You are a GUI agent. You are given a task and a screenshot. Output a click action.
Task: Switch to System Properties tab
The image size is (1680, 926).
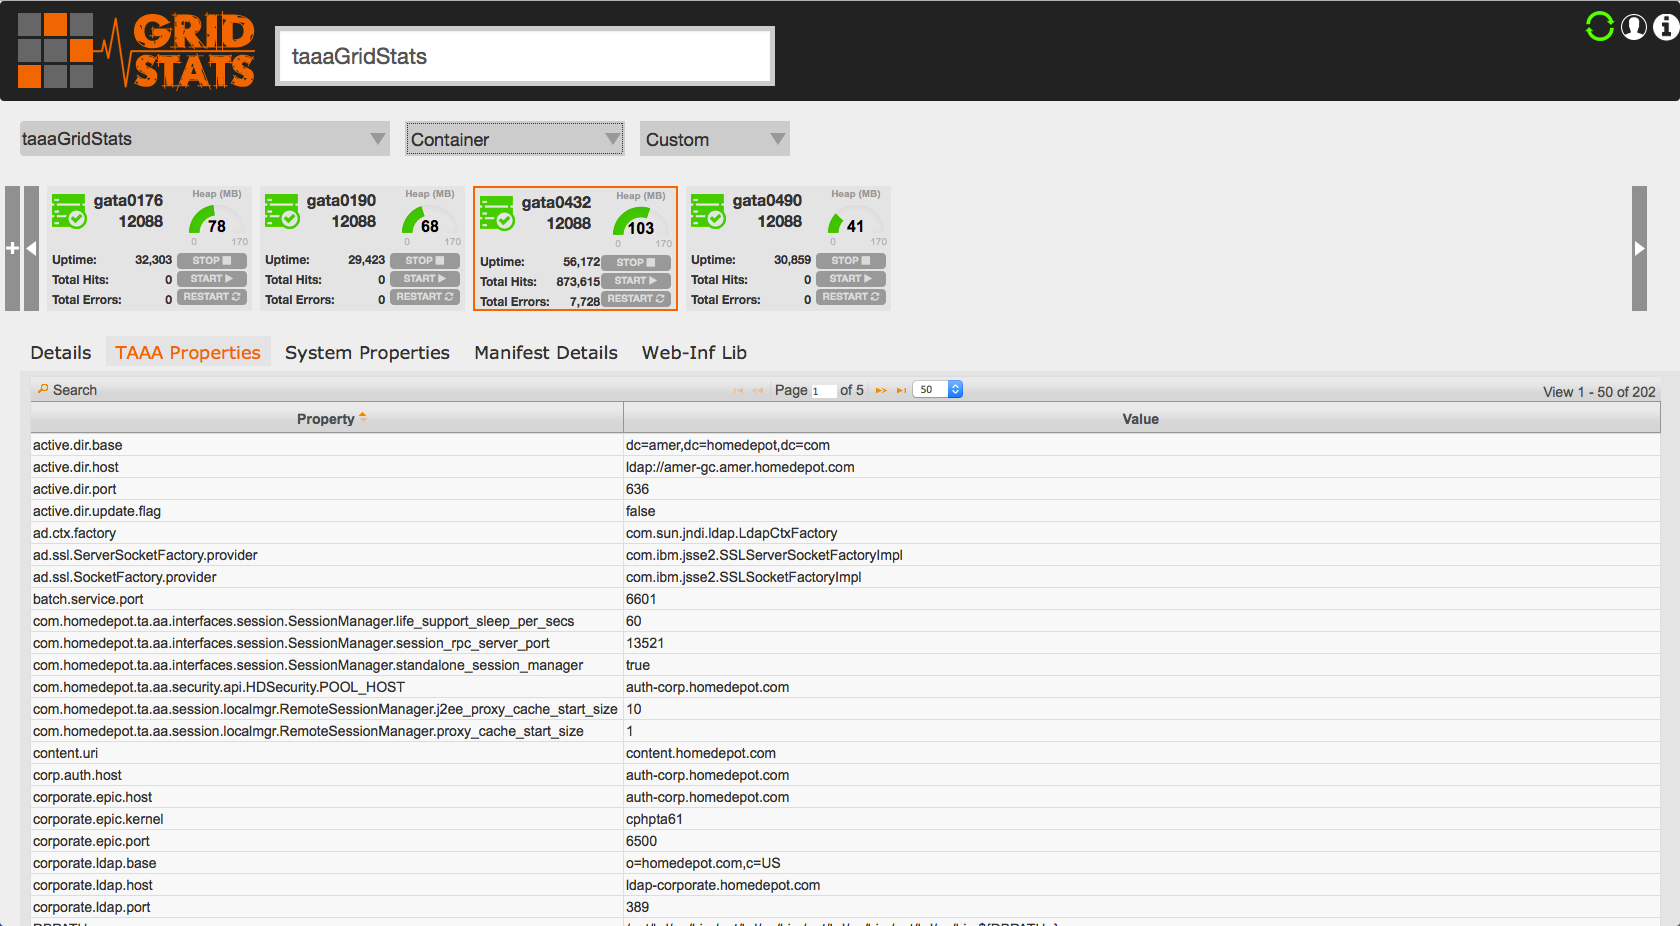click(x=367, y=352)
